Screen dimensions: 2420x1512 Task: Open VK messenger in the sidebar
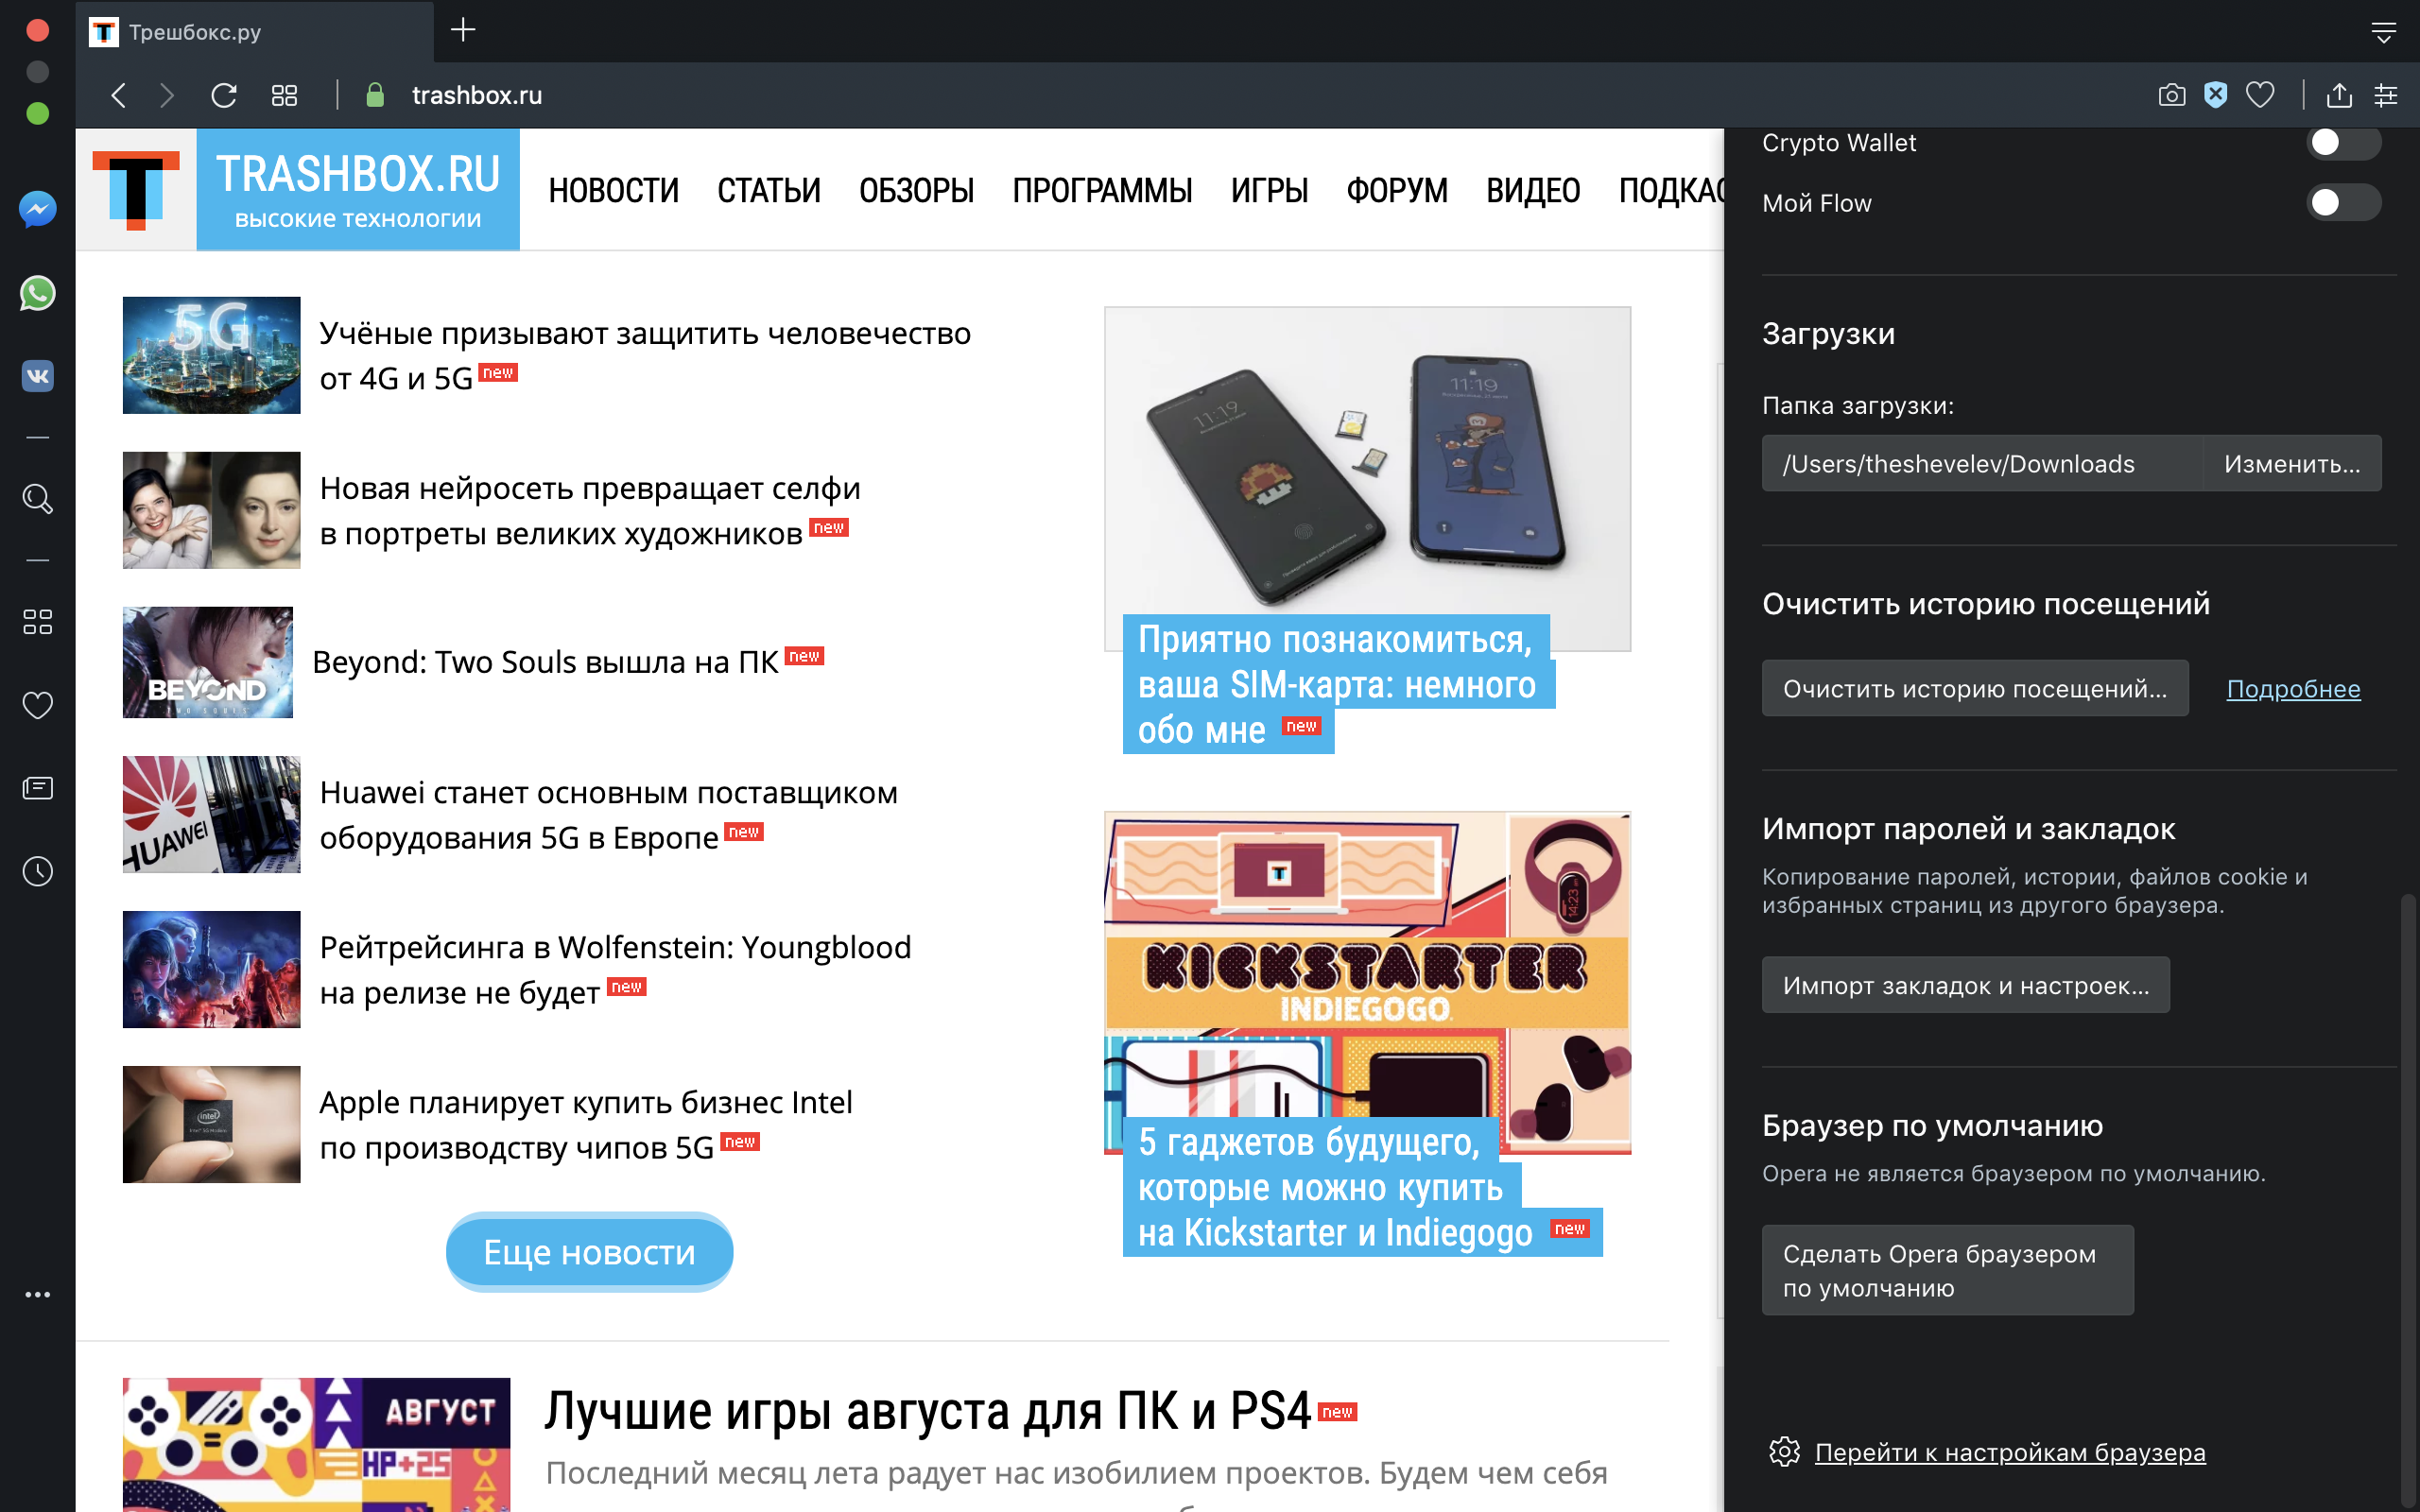point(37,376)
